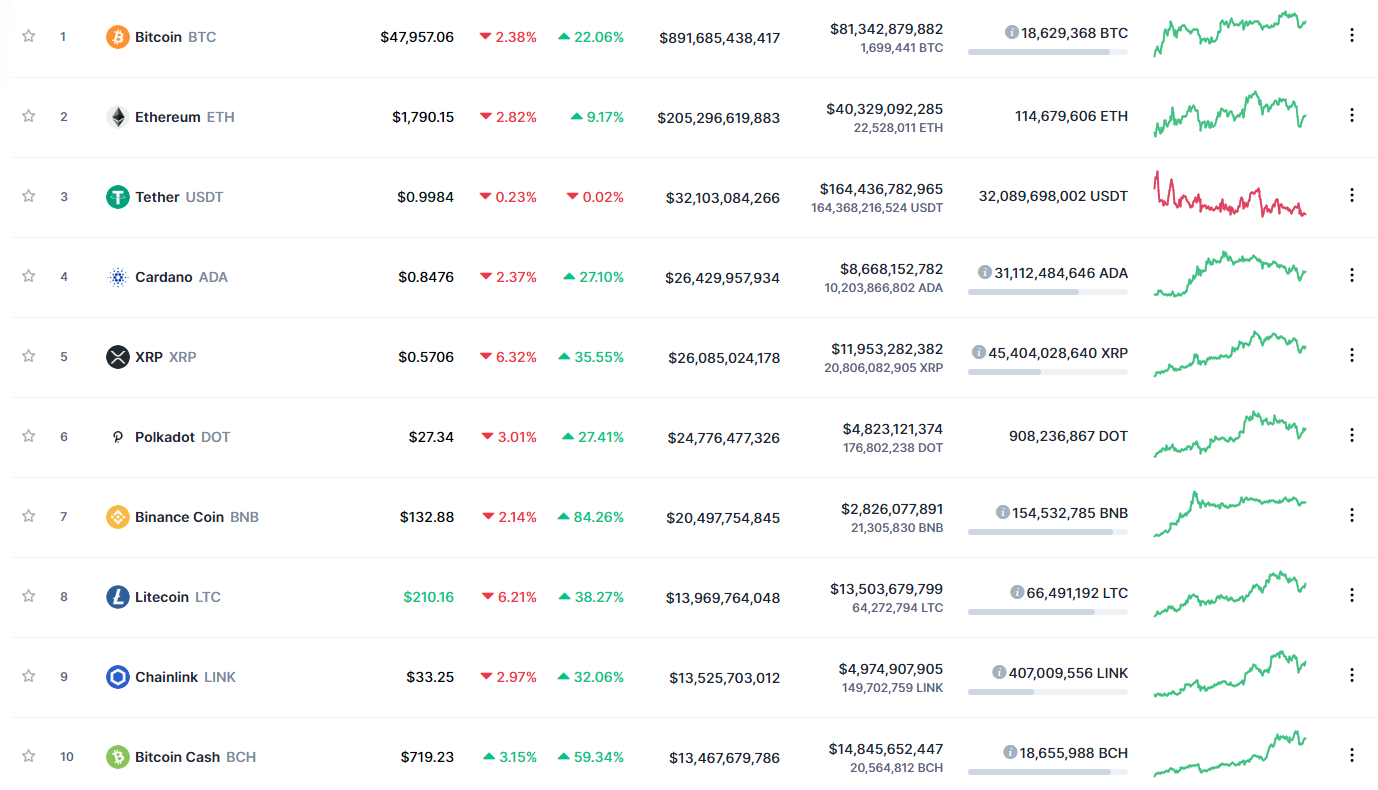Toggle the watchlist star for Cardano
The width and height of the screenshot is (1378, 790).
point(29,276)
